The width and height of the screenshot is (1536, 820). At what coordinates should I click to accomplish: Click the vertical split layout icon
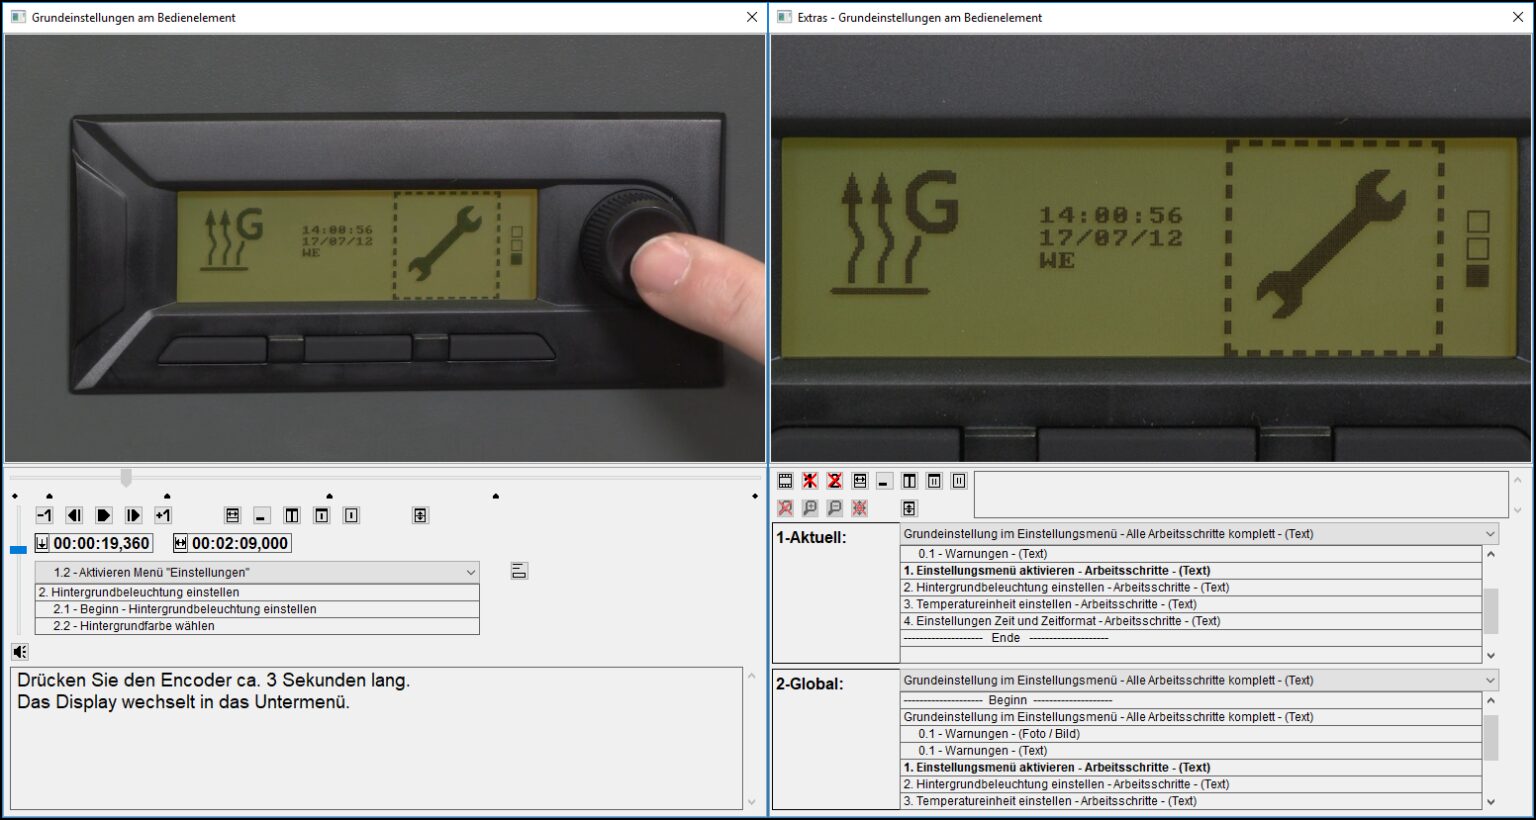click(x=909, y=481)
